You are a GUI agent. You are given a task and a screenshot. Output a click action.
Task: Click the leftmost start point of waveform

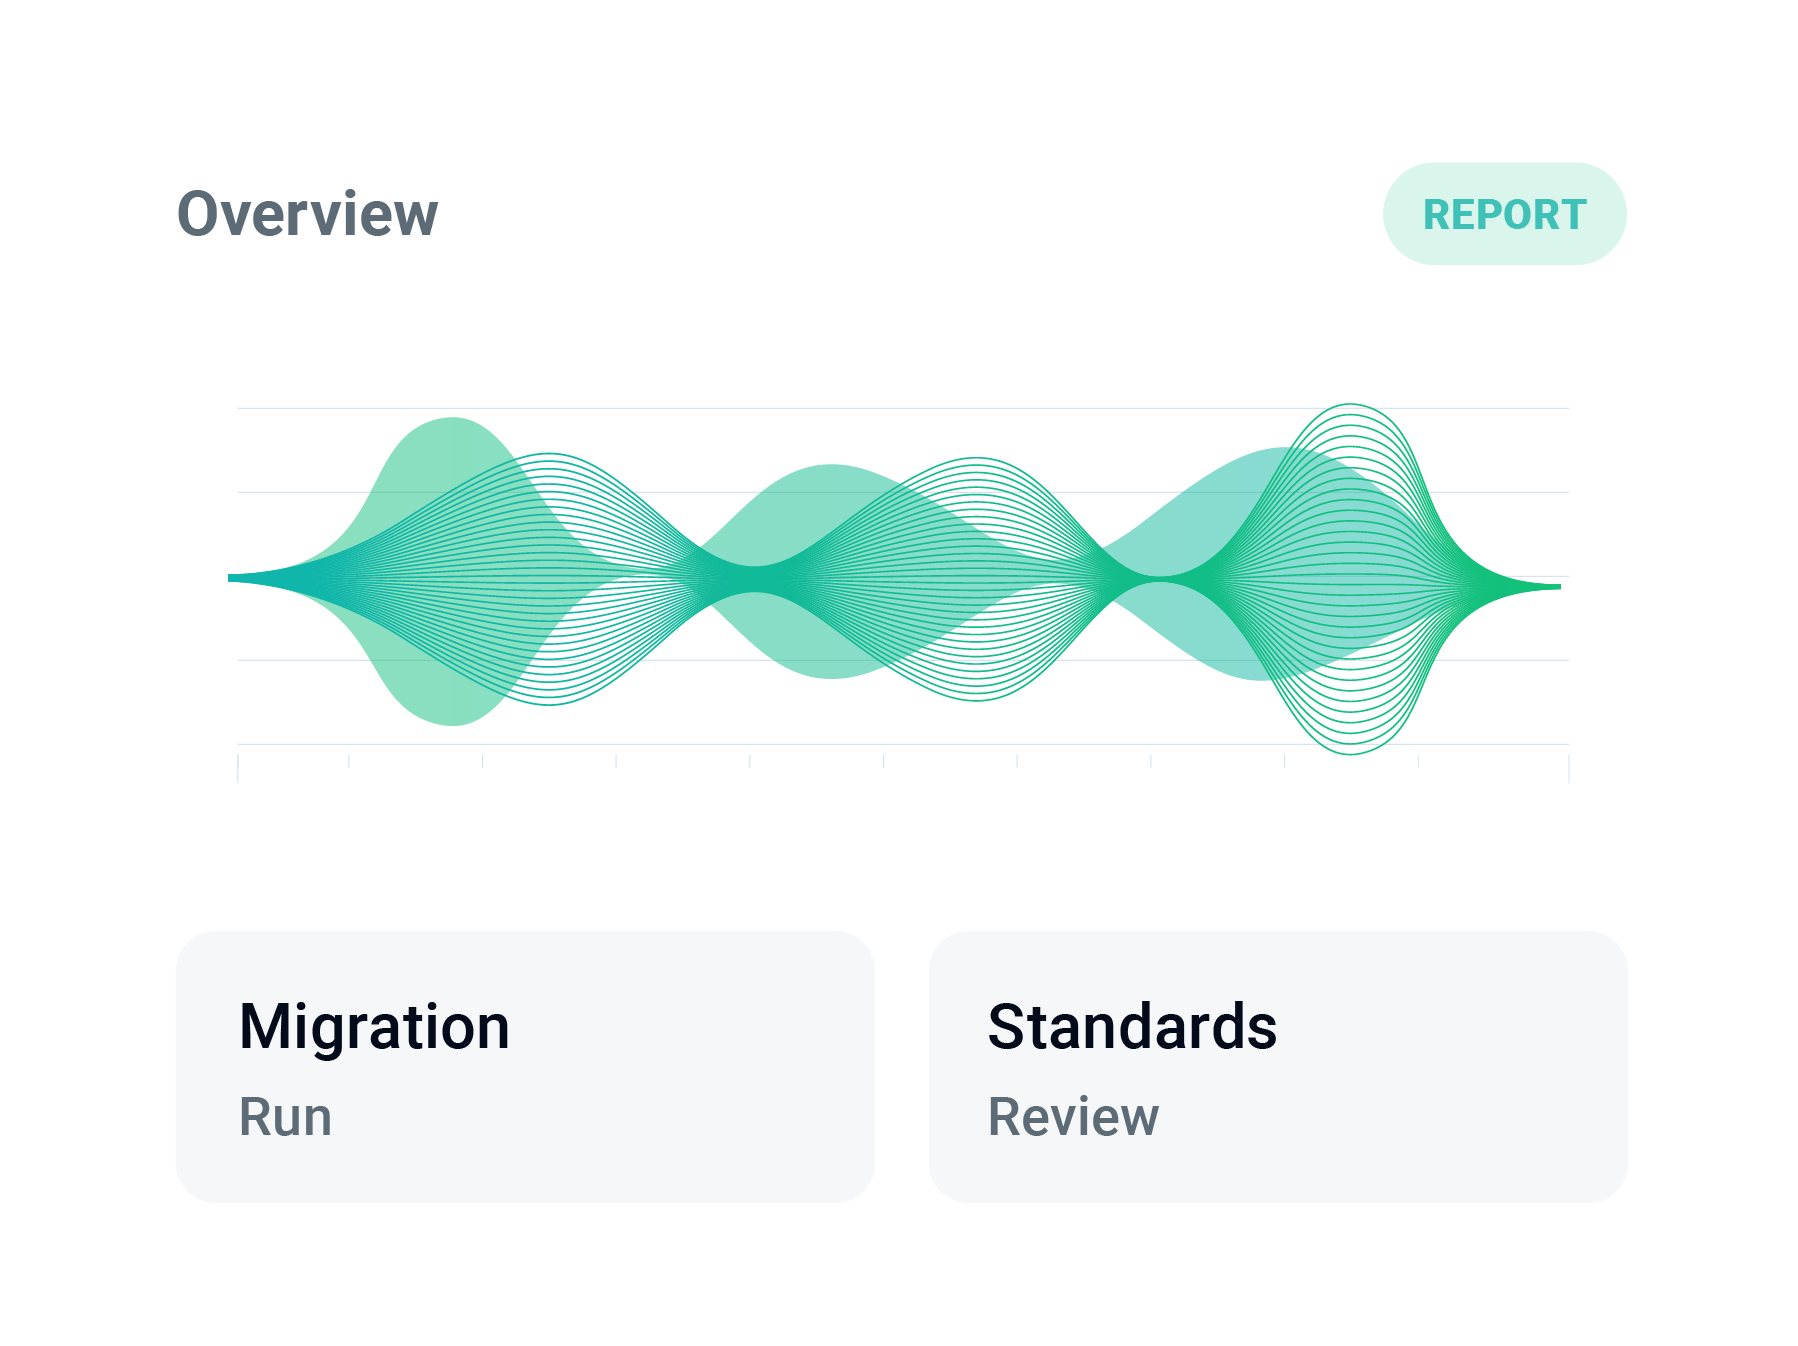click(x=232, y=577)
